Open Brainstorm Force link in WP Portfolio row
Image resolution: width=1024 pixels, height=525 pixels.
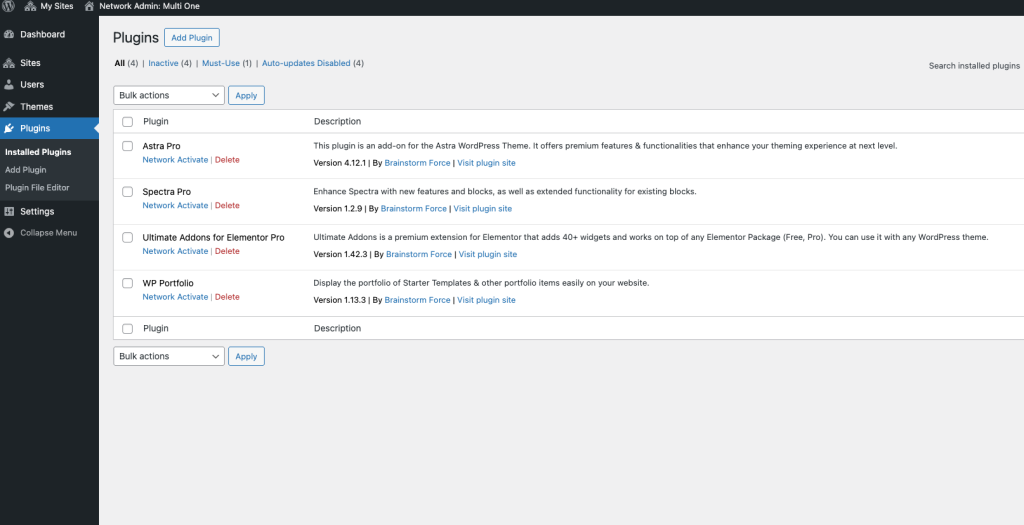(x=417, y=300)
